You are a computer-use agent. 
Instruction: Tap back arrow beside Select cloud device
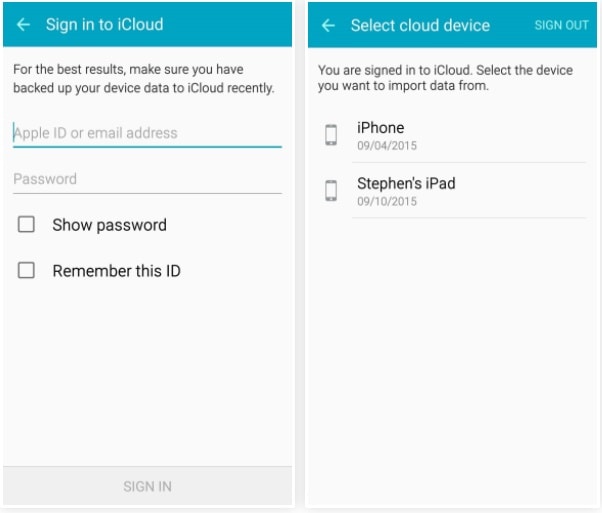[328, 25]
